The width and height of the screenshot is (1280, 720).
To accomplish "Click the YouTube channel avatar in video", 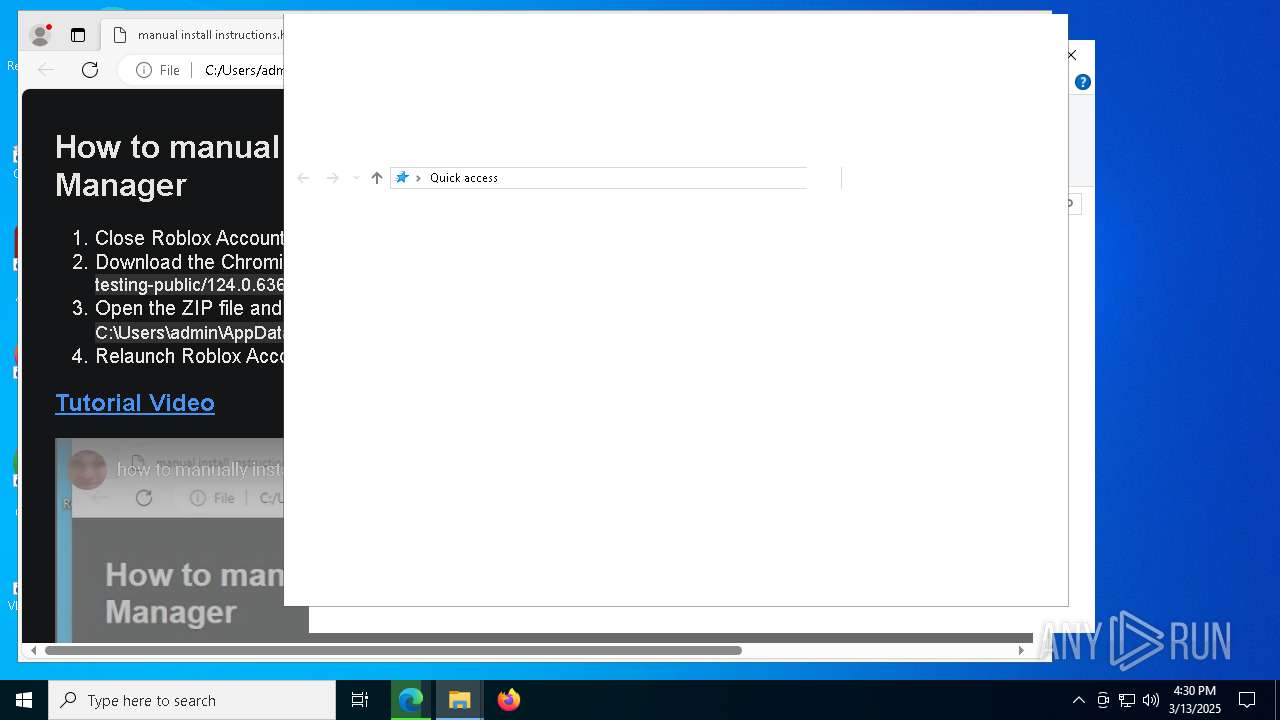I will [x=87, y=470].
